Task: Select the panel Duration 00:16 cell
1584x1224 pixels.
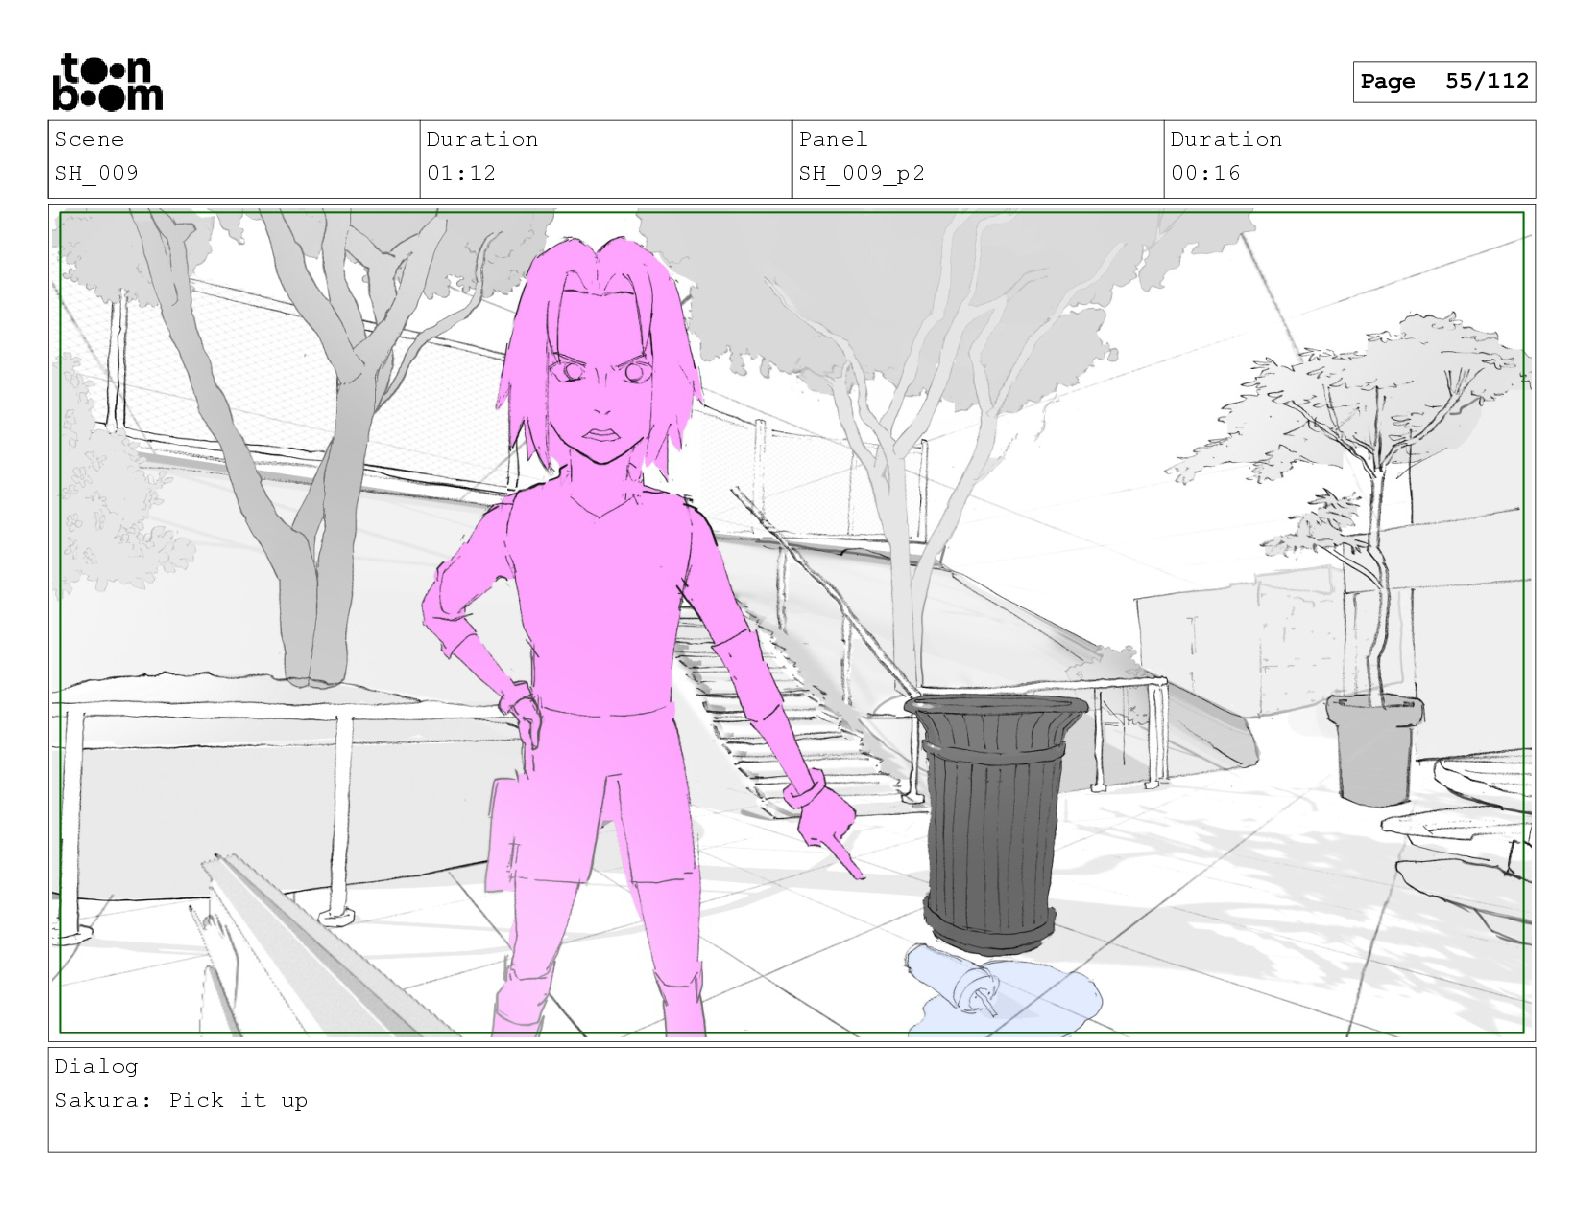Action: (x=1350, y=159)
